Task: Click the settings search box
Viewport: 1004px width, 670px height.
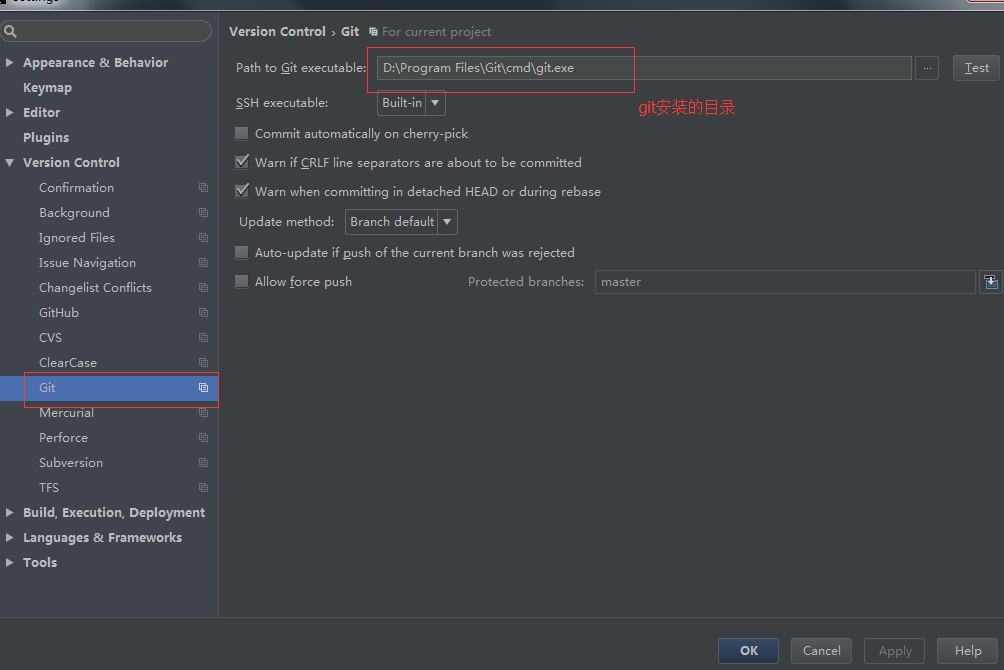Action: coord(106,31)
